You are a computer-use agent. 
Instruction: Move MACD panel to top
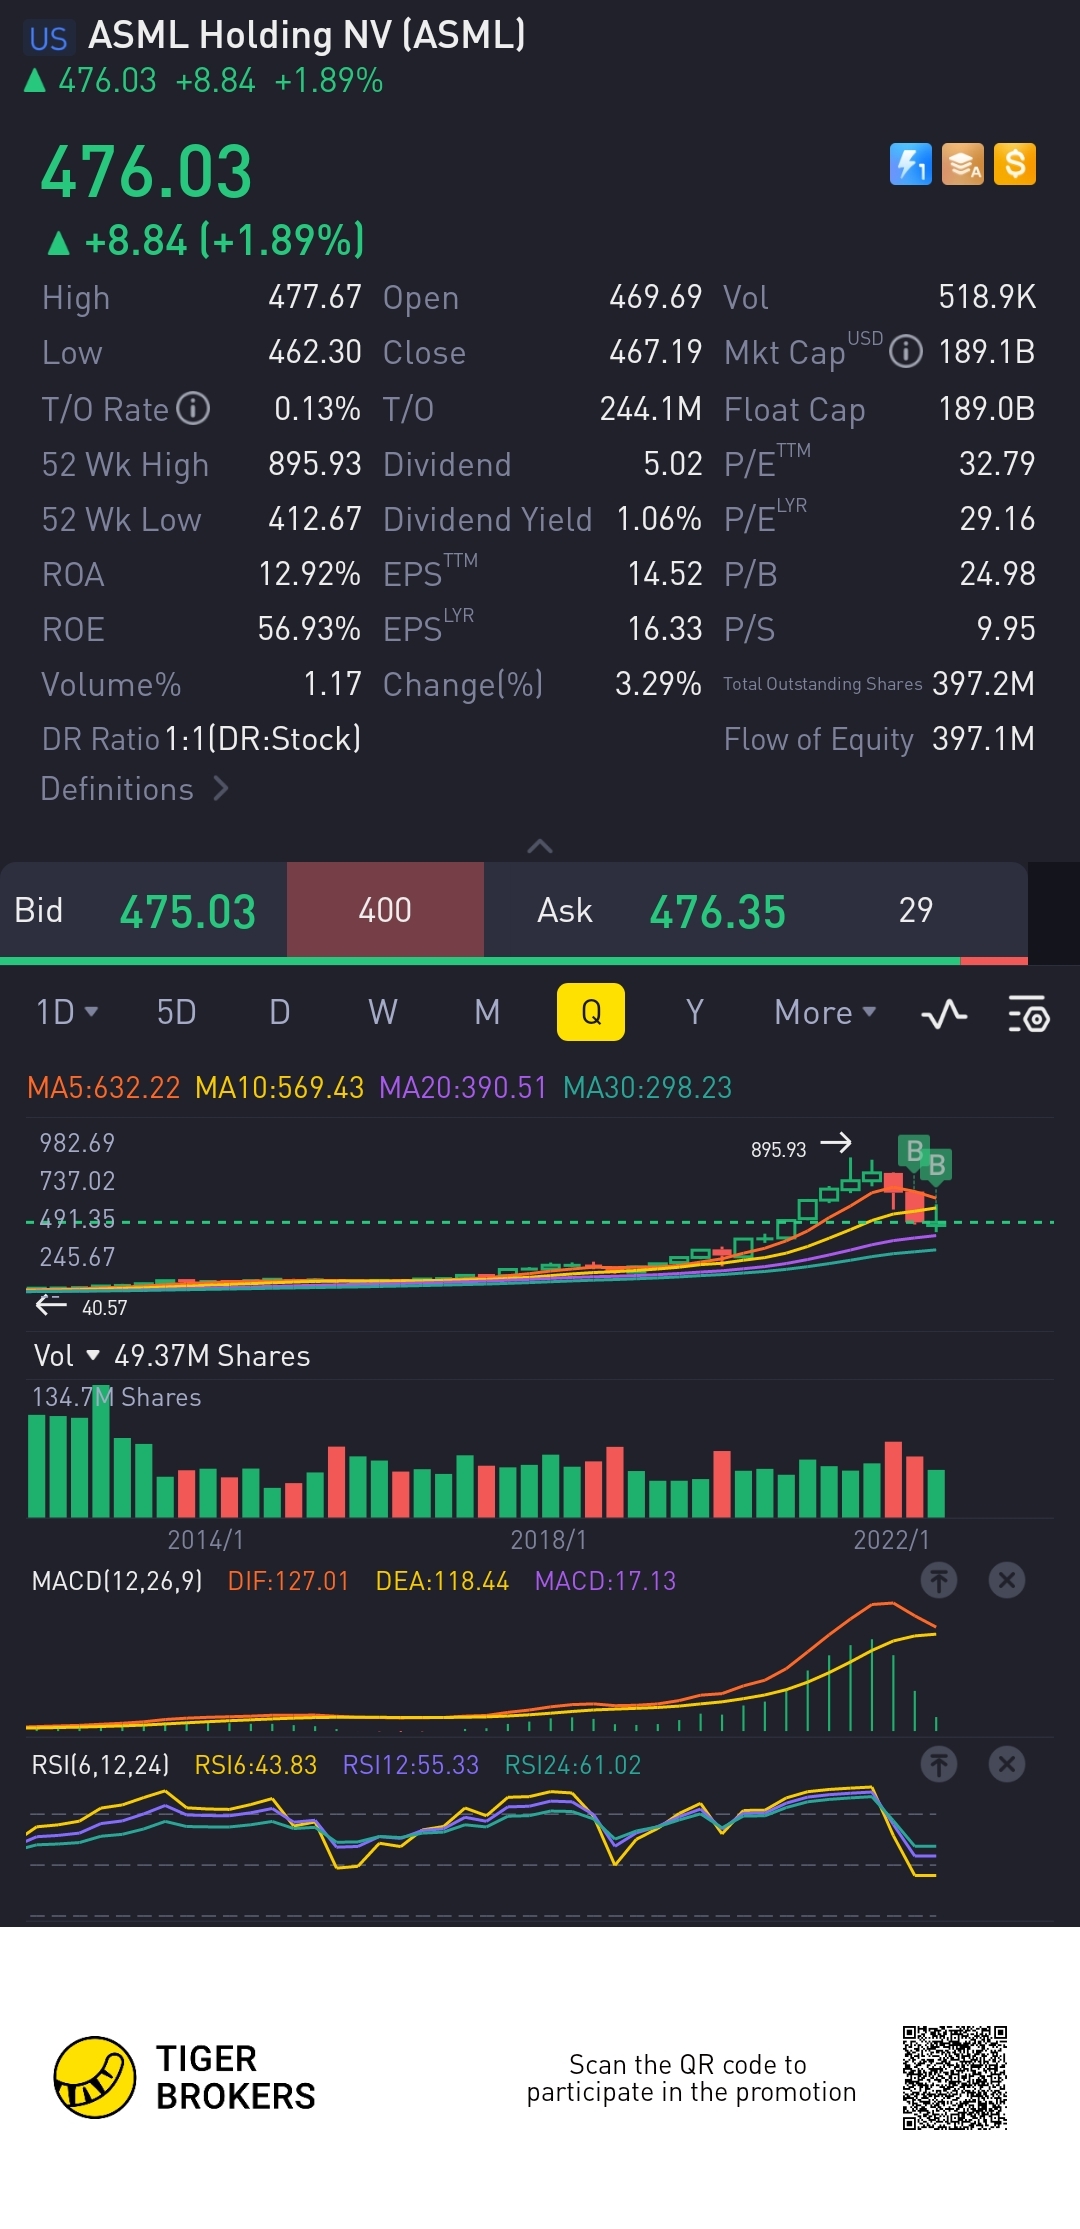(x=939, y=1580)
